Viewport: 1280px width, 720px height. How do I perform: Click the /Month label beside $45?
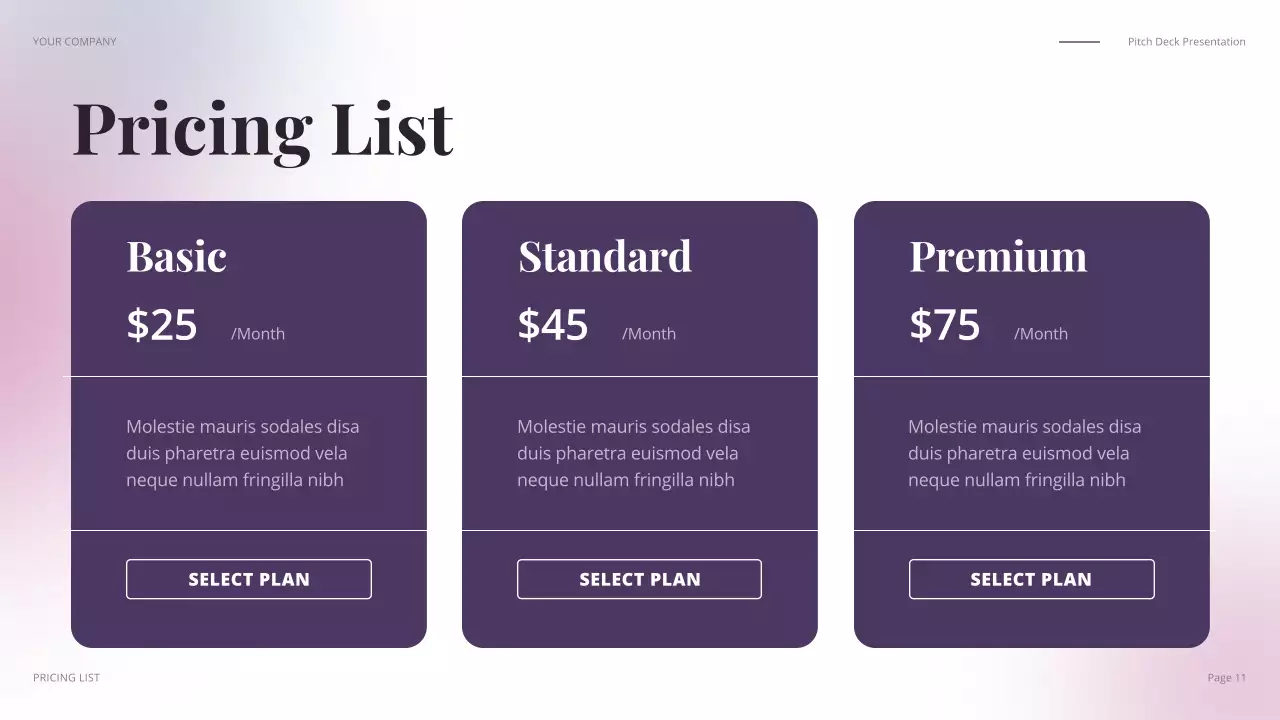pos(649,334)
